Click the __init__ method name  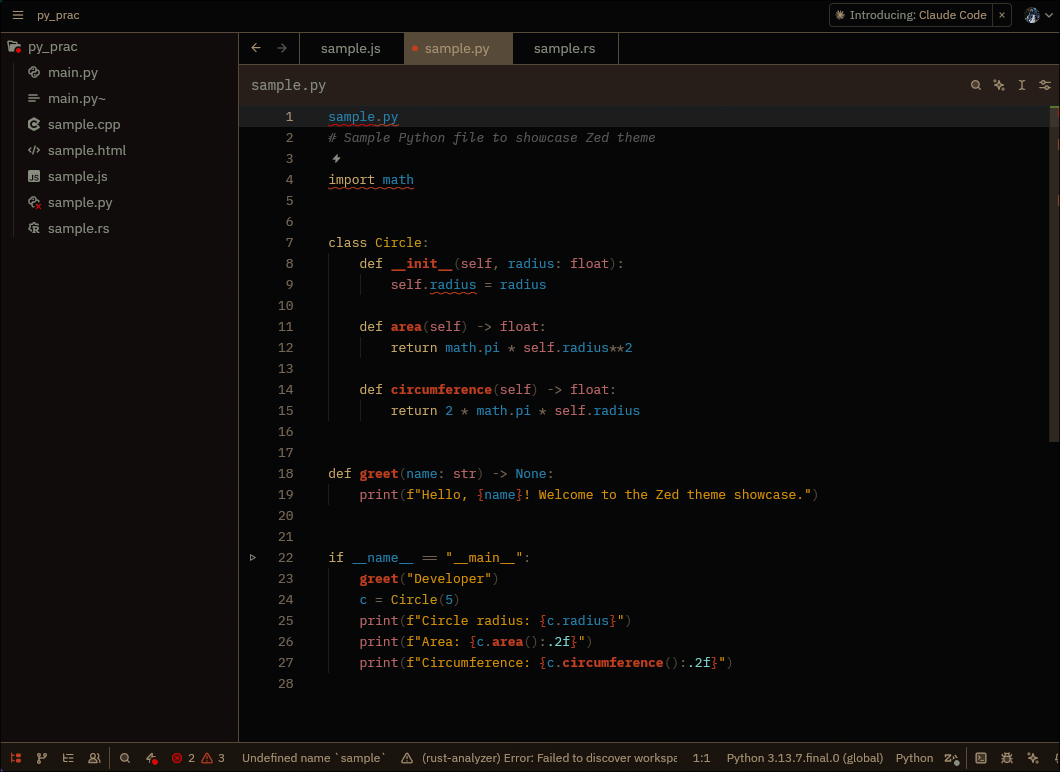pos(422,264)
